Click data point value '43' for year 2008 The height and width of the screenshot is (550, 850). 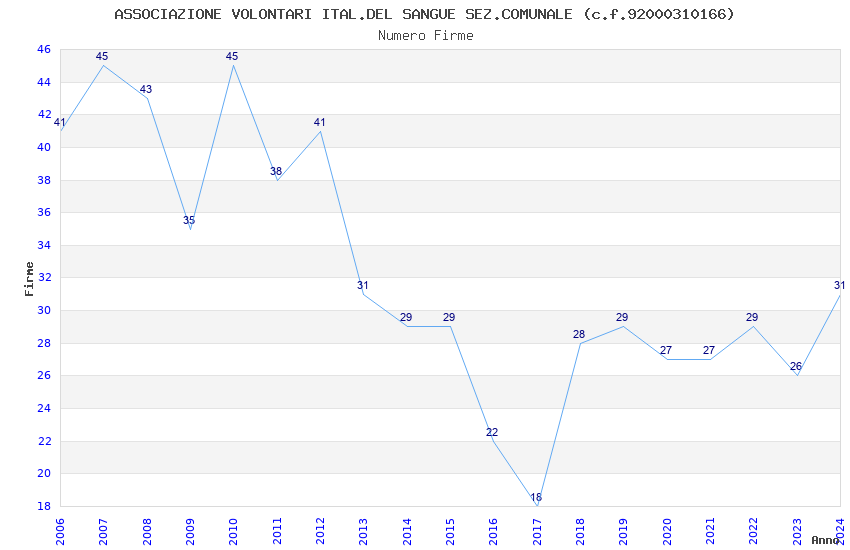pos(146,89)
